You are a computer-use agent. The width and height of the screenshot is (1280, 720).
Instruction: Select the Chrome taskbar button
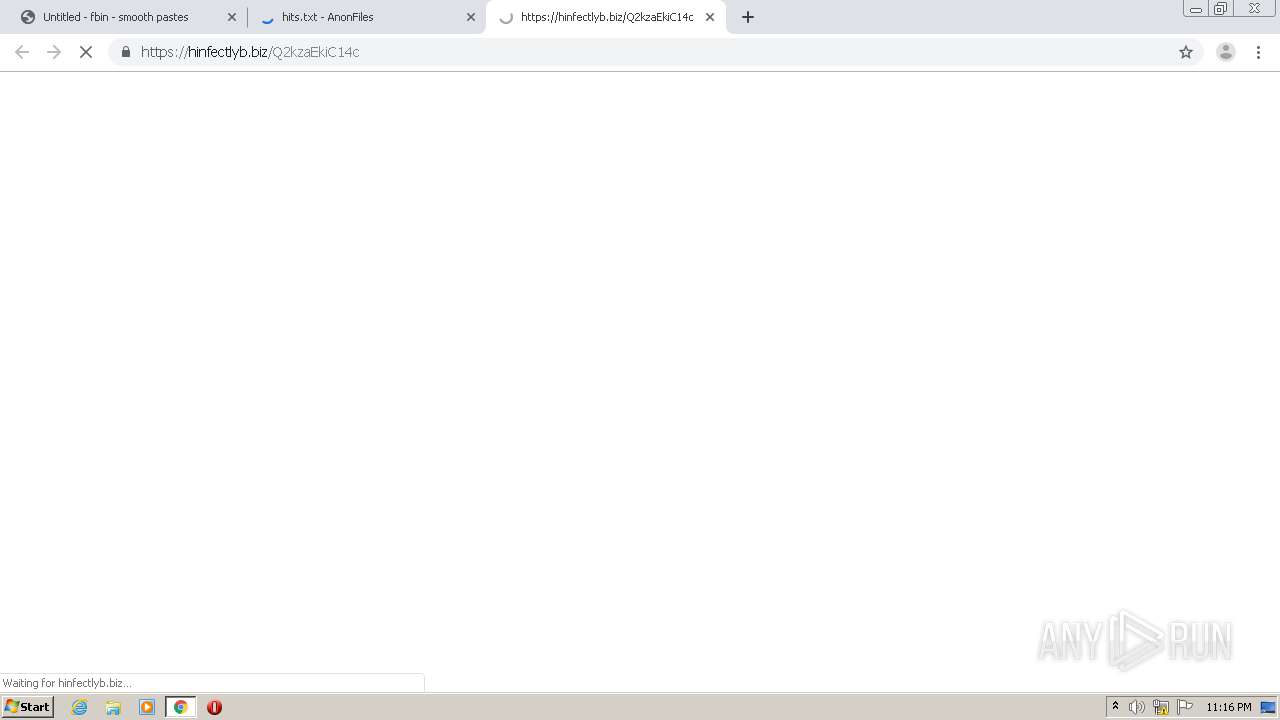(x=181, y=707)
